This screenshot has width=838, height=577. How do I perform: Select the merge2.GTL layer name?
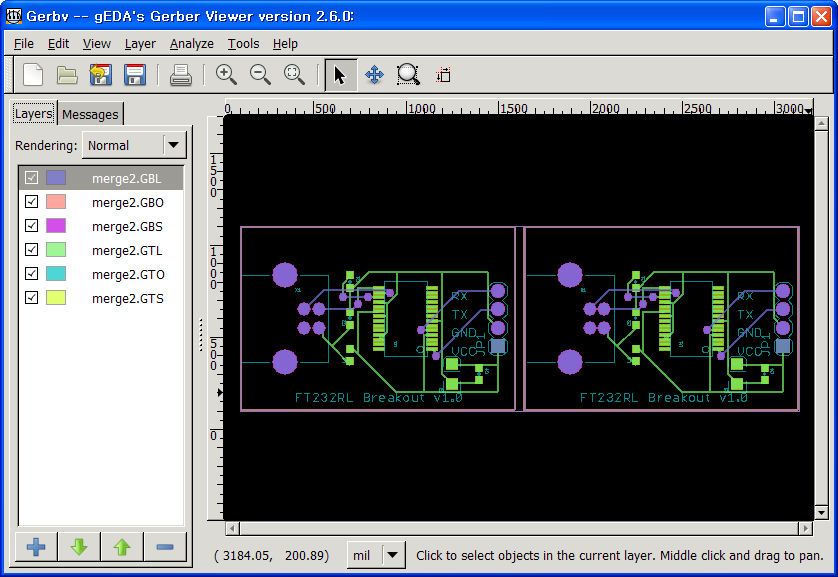(x=127, y=251)
